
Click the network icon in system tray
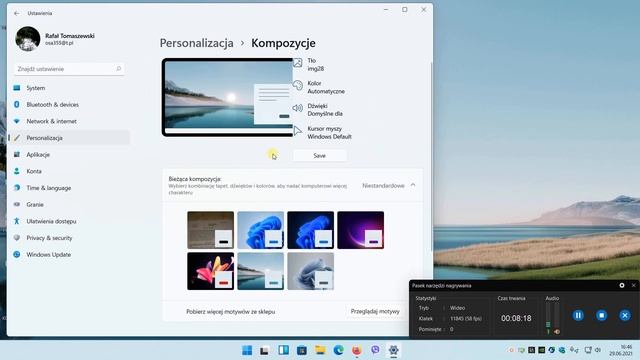(x=588, y=350)
